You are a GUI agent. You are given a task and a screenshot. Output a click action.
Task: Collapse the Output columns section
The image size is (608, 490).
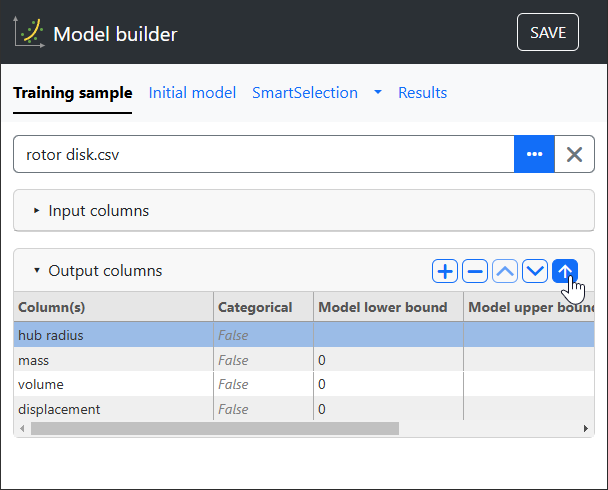(x=104, y=271)
